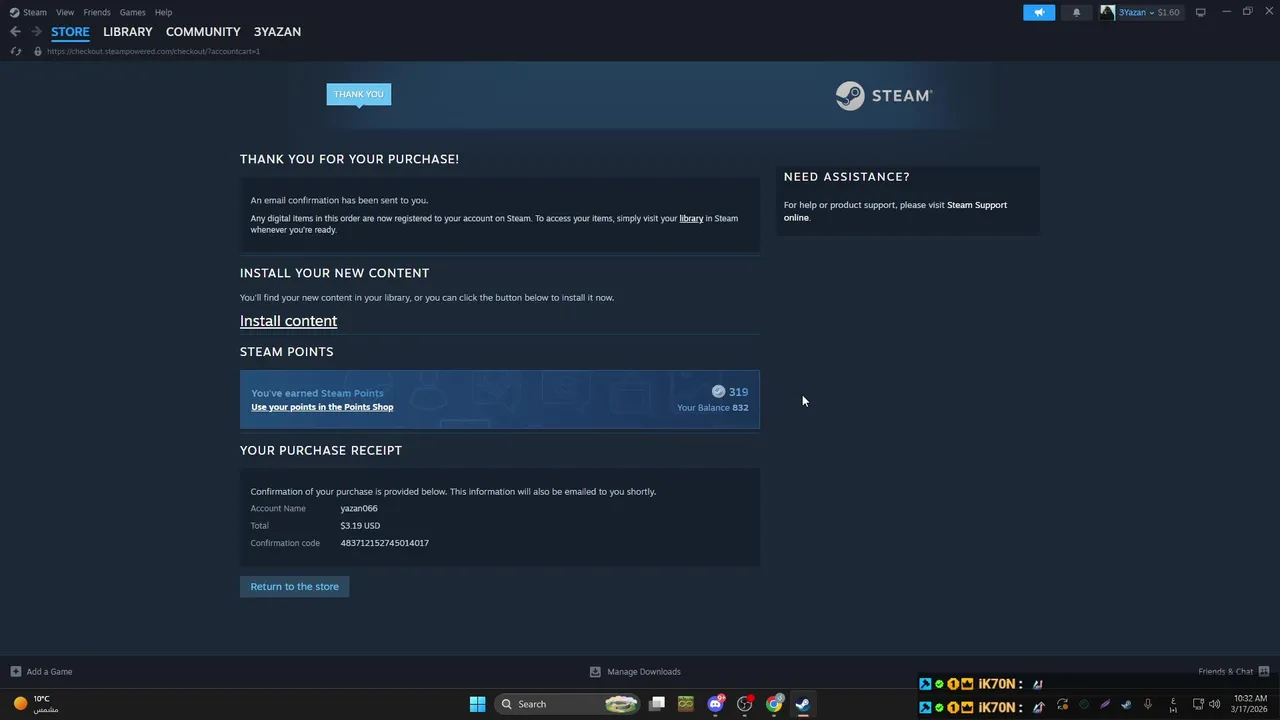1280x720 pixels.
Task: Open the View menu
Action: 65,12
